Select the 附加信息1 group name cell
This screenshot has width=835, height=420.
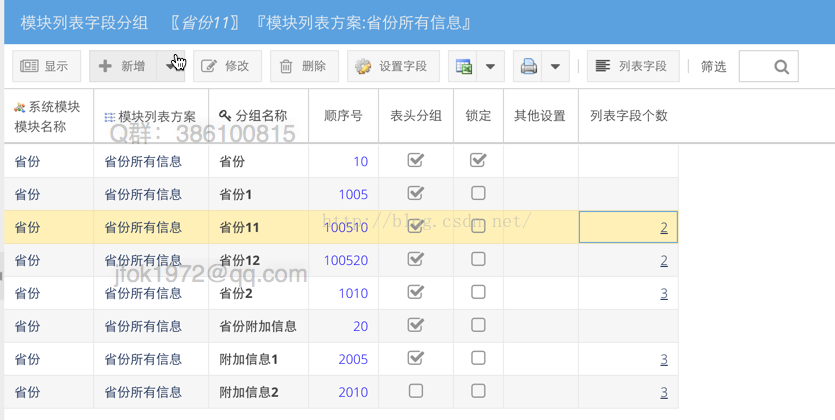click(258, 359)
